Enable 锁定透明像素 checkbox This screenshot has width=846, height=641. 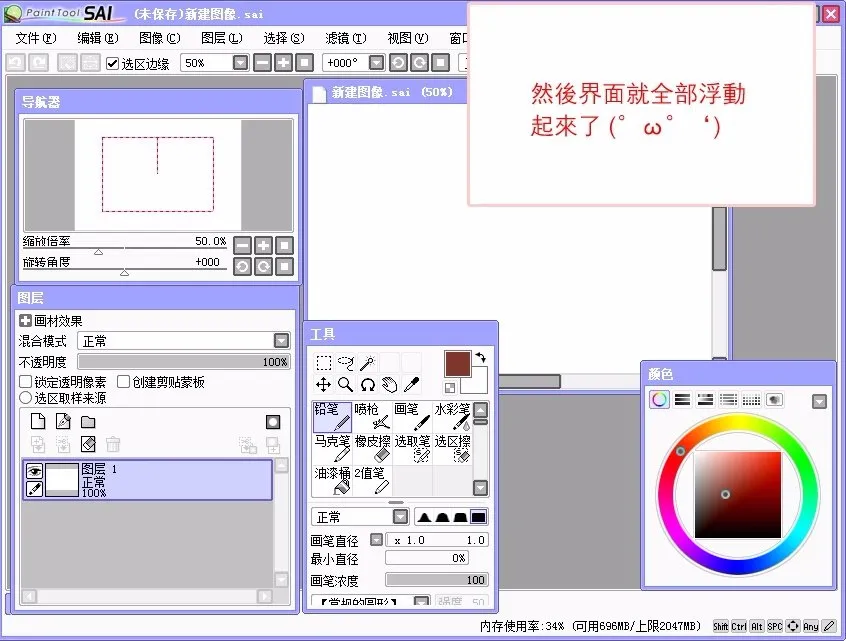(26, 382)
